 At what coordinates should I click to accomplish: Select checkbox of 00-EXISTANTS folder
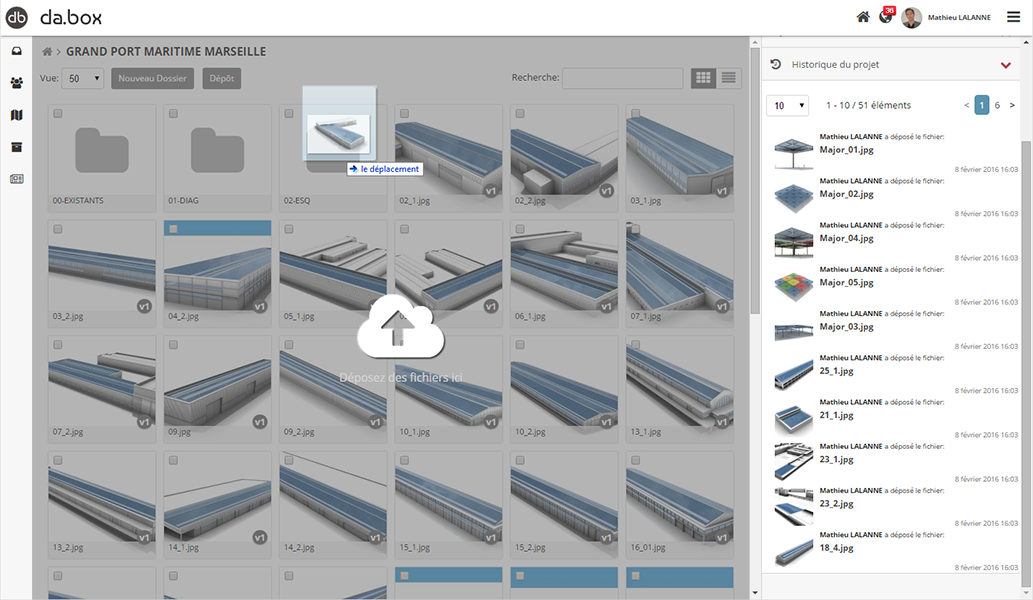point(58,114)
